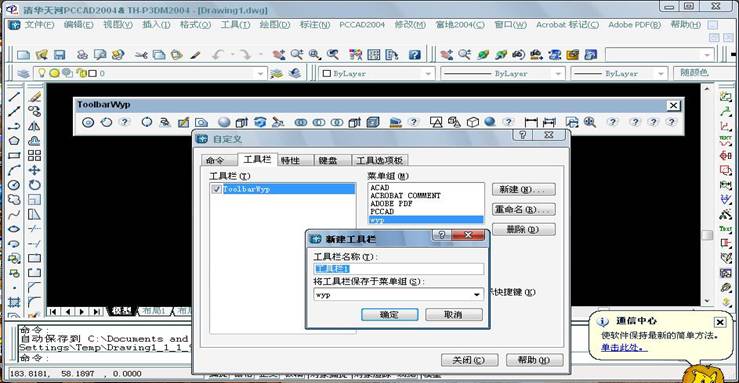This screenshot has height=383, width=739.
Task: Open the 修改(M) menu
Action: (410, 24)
